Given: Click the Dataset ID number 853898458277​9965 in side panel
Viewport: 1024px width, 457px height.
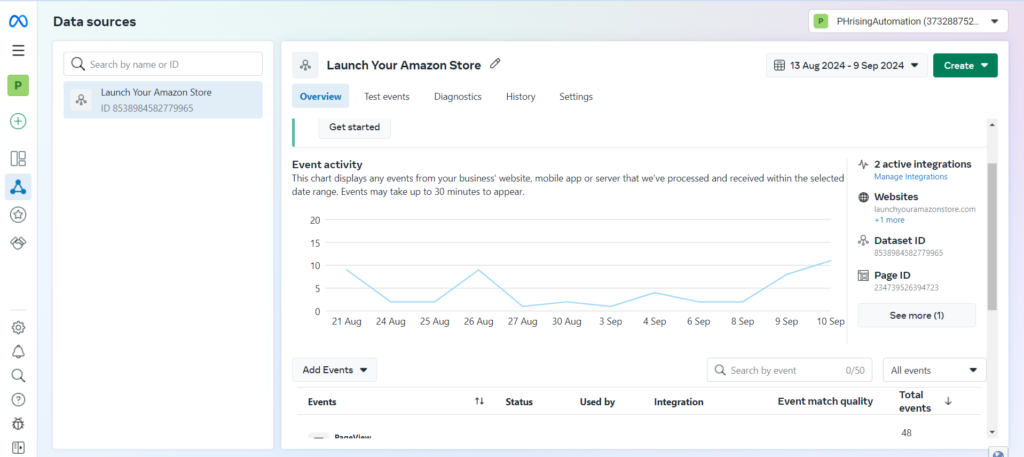Looking at the screenshot, I should click(x=908, y=253).
